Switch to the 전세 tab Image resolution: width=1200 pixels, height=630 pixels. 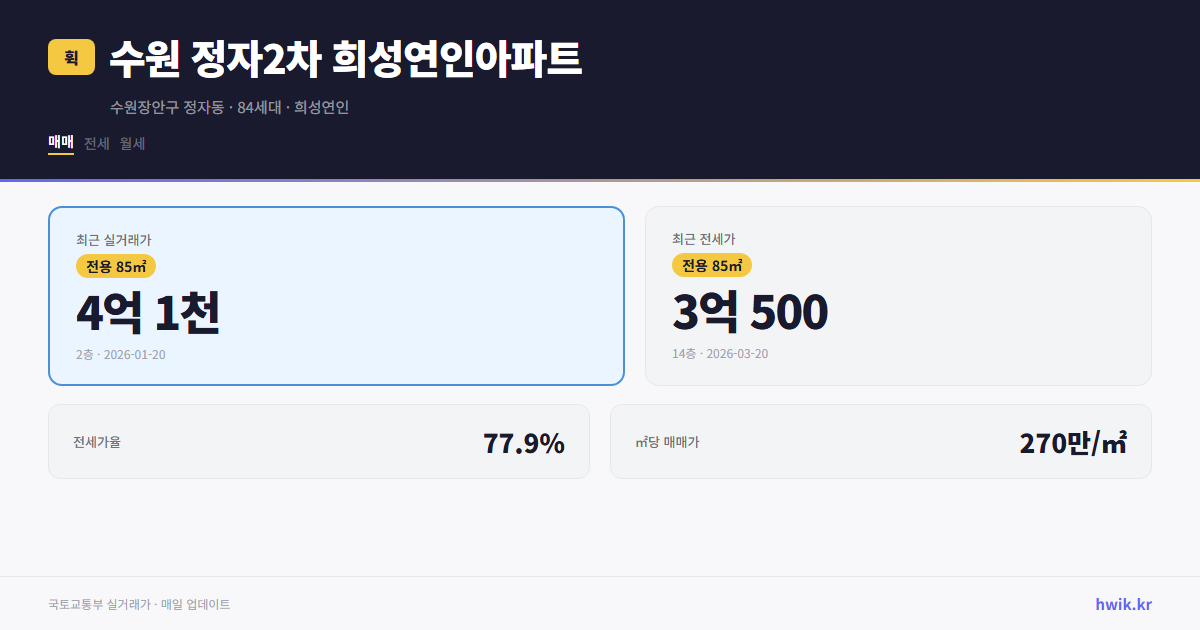(x=95, y=143)
